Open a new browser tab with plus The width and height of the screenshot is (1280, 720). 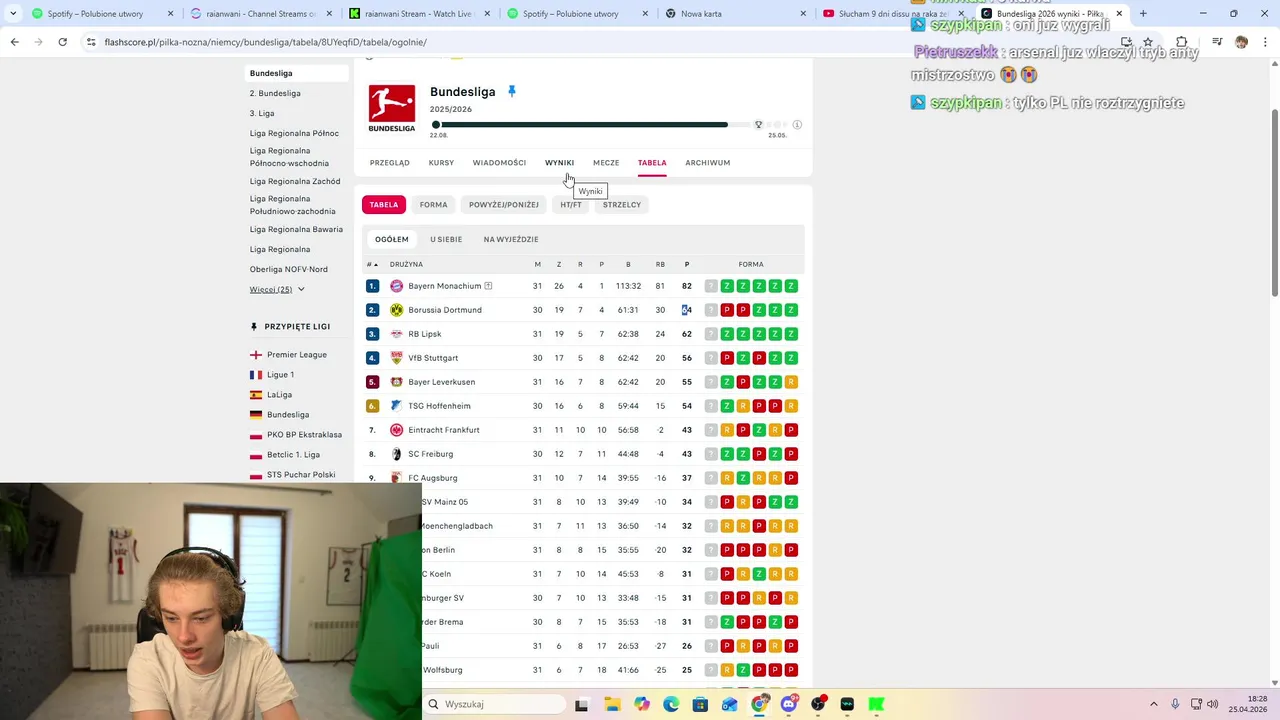(x=1143, y=13)
